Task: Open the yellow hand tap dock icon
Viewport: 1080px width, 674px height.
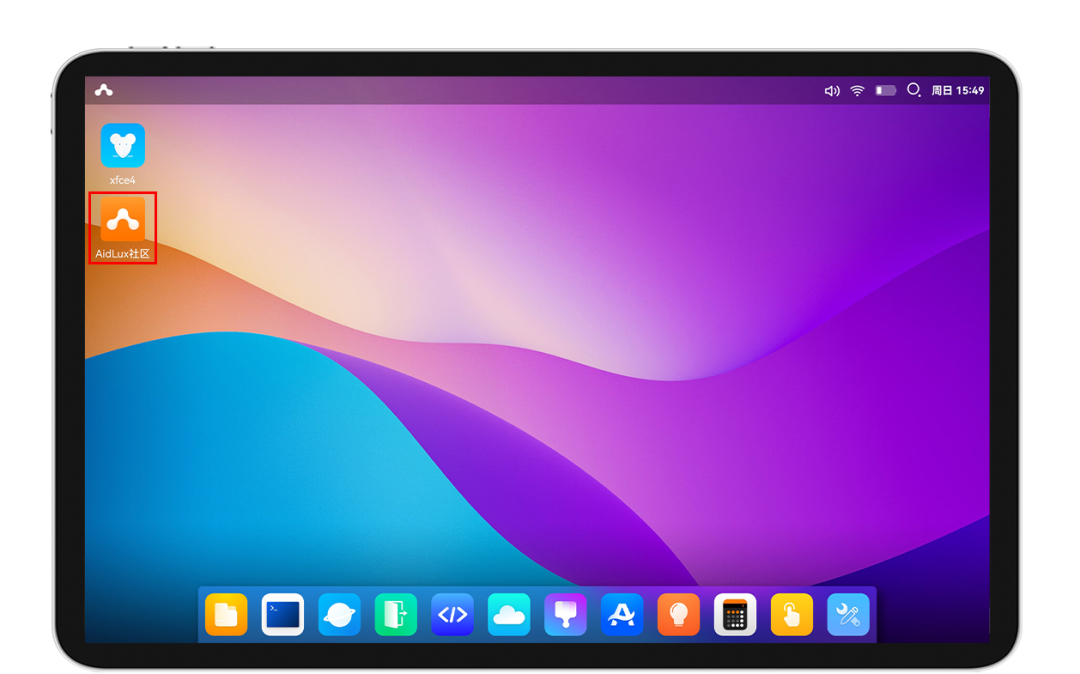Action: [791, 614]
